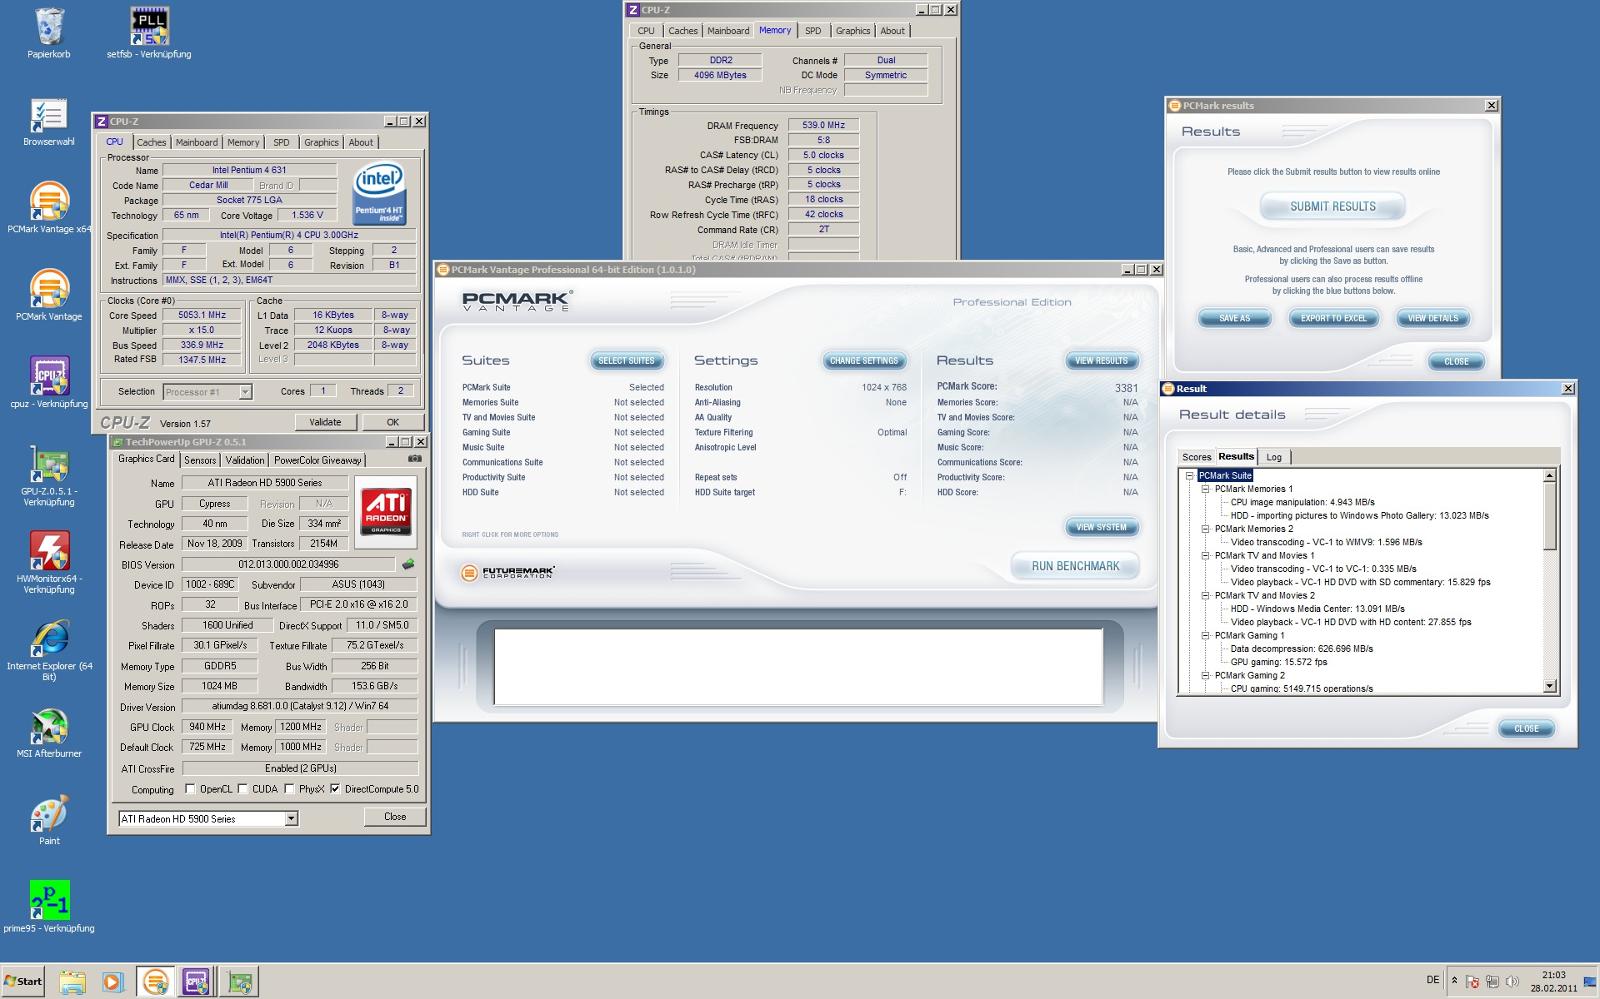Switch to Scores tab in Result details
Viewport: 1600px width, 999px height.
click(x=1196, y=457)
